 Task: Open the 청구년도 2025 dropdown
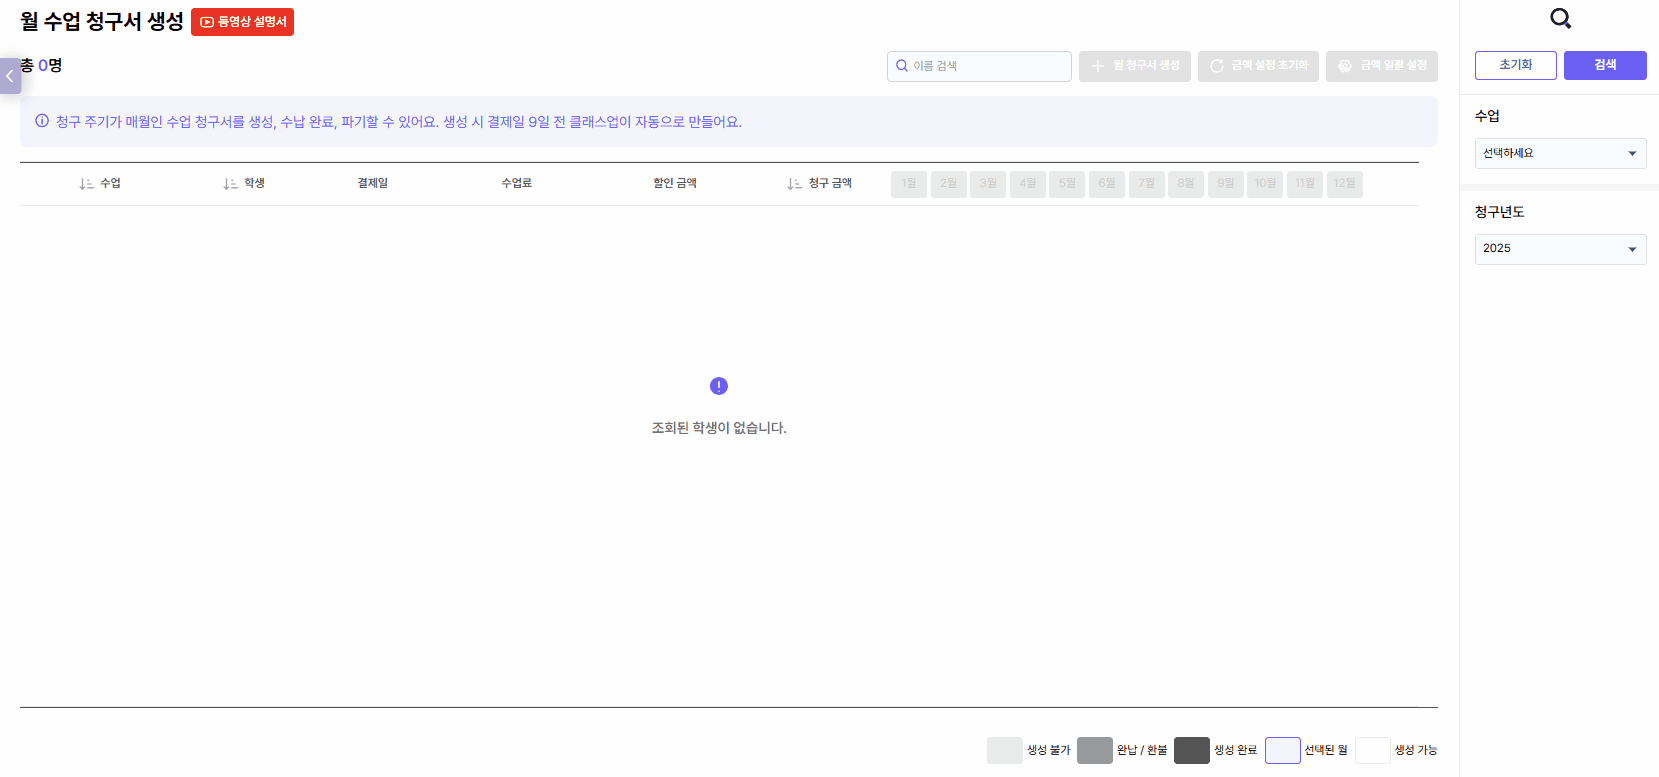(1561, 249)
